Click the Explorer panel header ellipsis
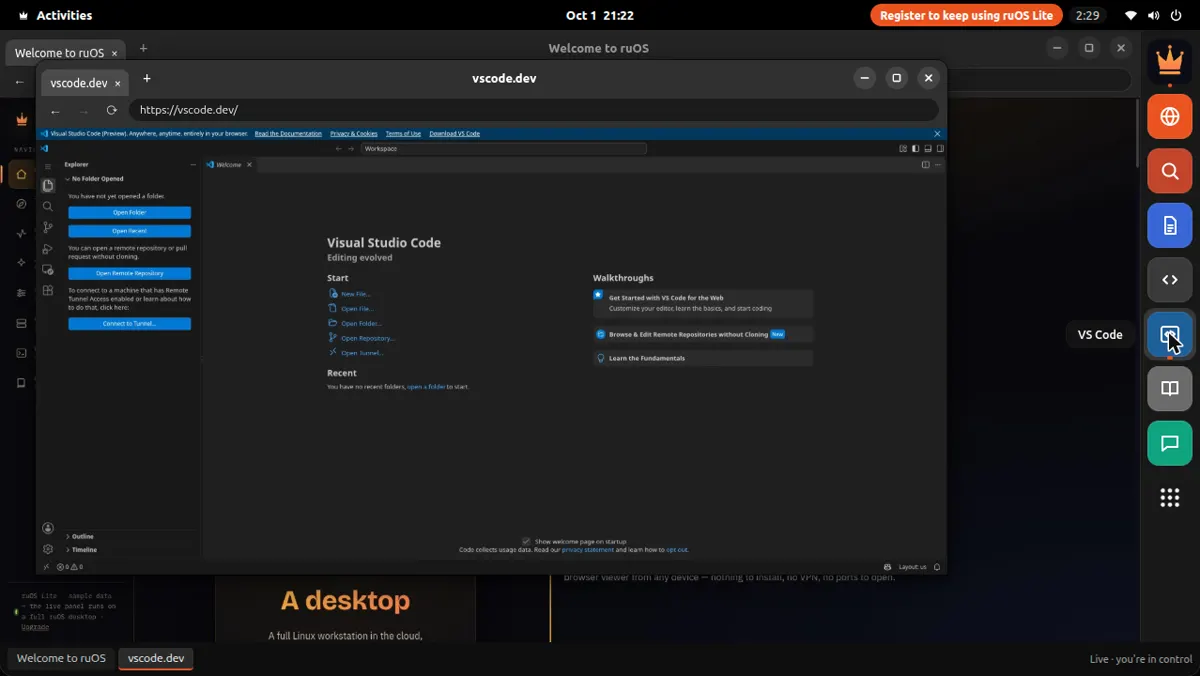This screenshot has height=676, width=1200. [193, 164]
